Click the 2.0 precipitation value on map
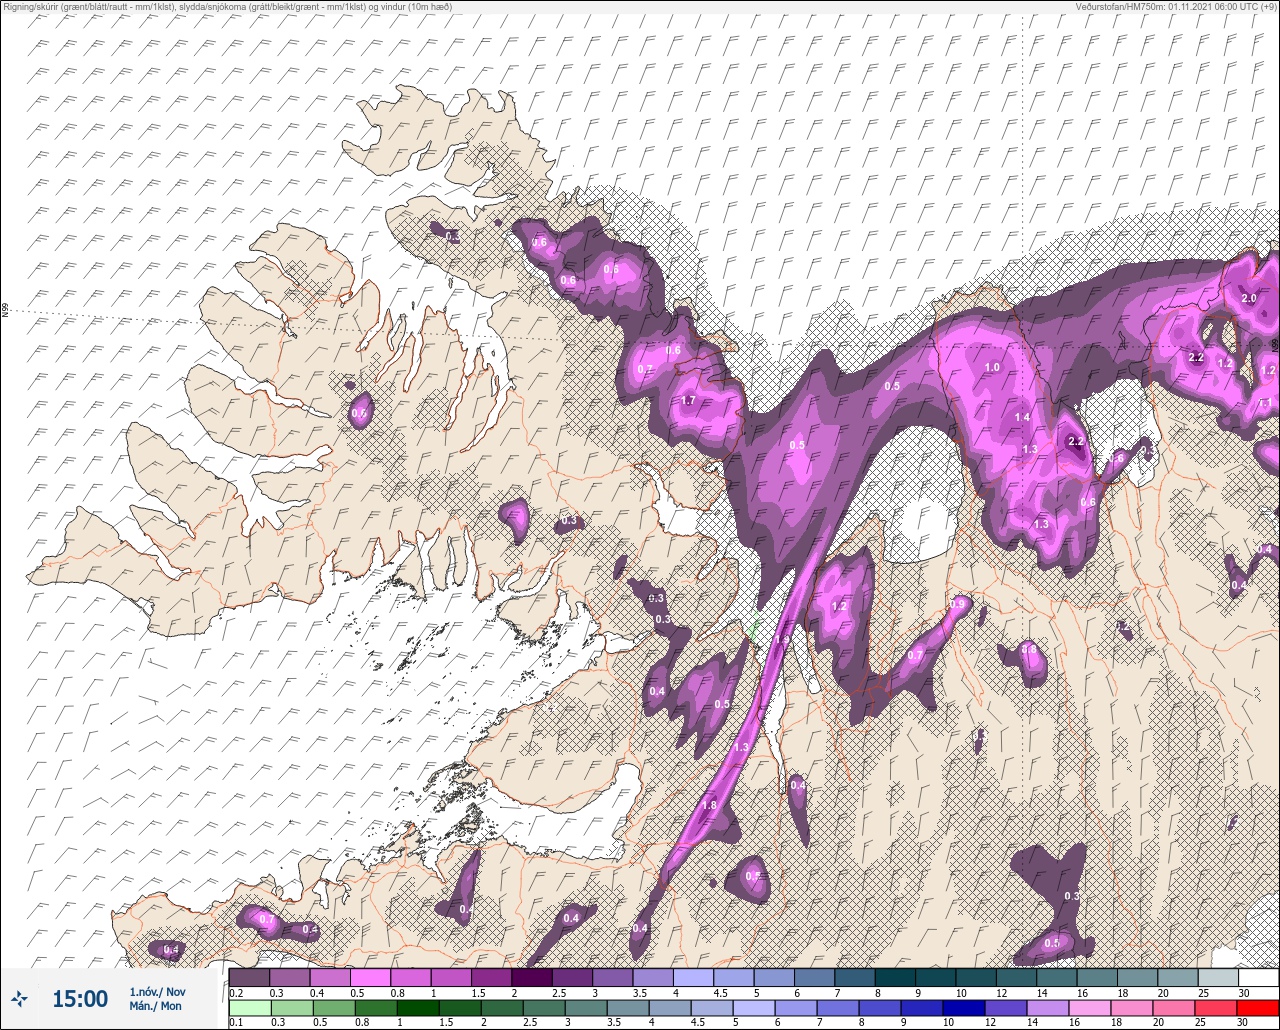This screenshot has height=1030, width=1280. pos(1249,299)
